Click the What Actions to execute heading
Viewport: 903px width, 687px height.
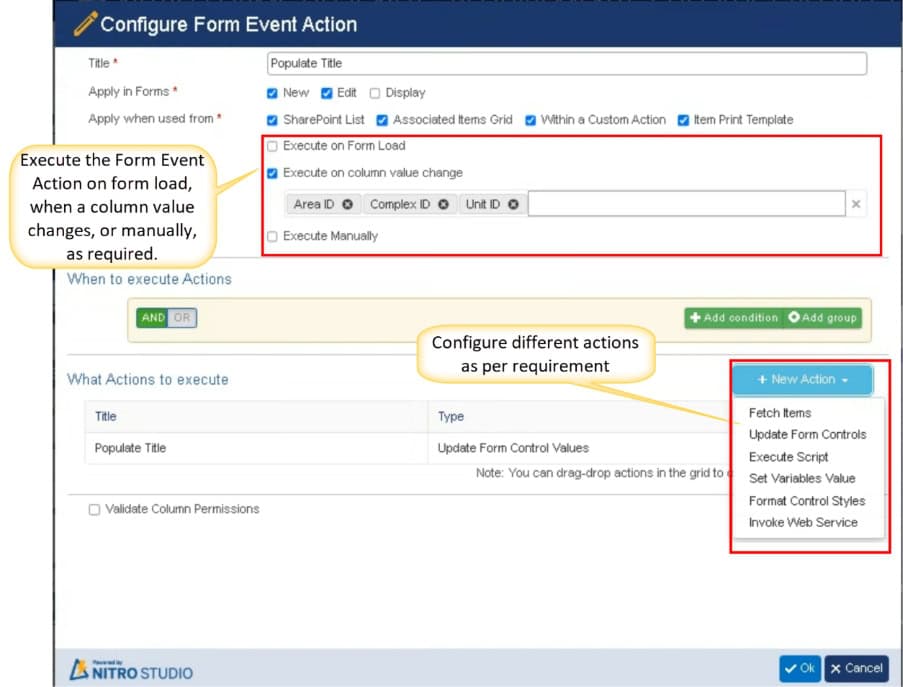(x=147, y=379)
